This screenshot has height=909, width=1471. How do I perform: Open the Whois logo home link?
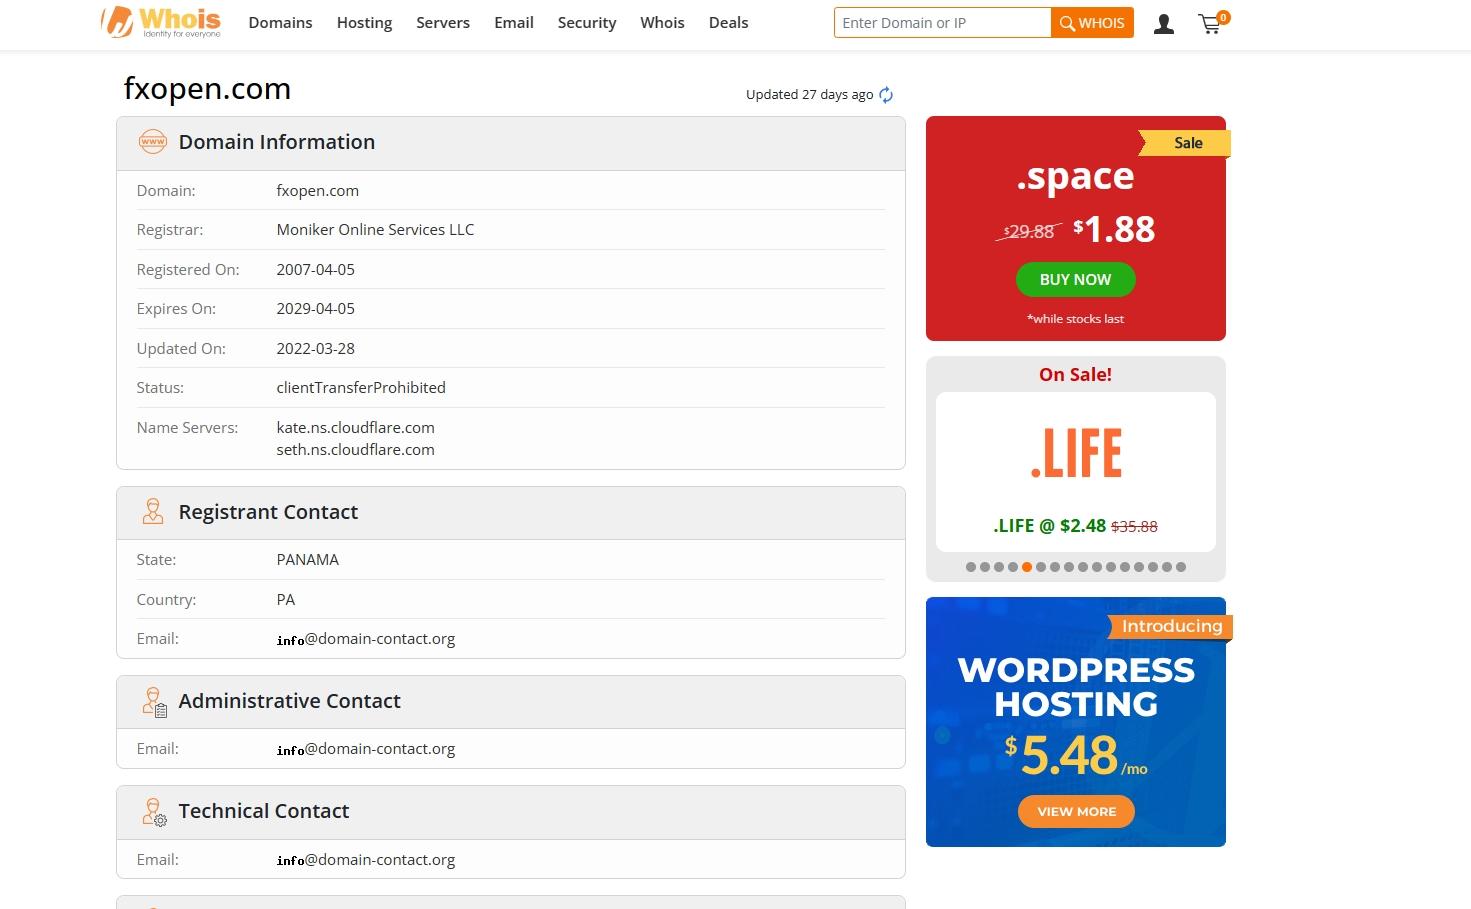coord(161,22)
